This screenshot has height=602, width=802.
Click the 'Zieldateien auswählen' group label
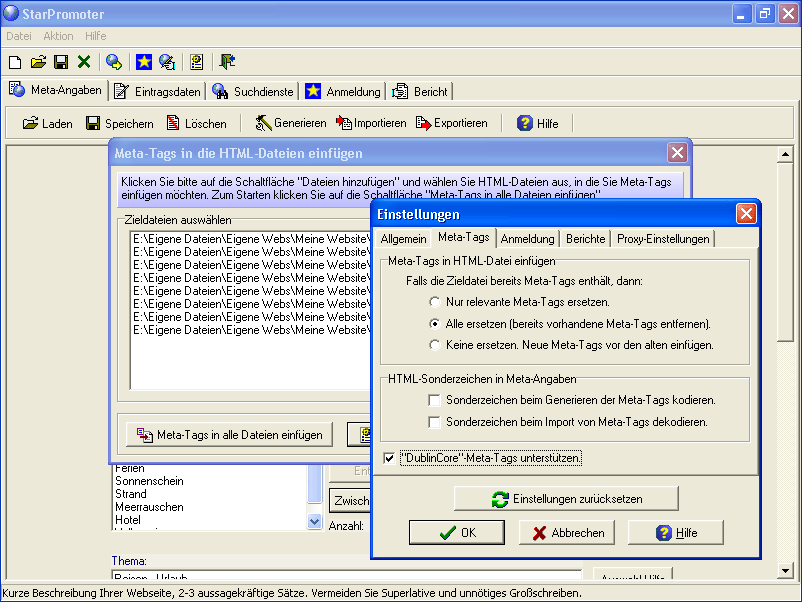pyautogui.click(x=178, y=220)
